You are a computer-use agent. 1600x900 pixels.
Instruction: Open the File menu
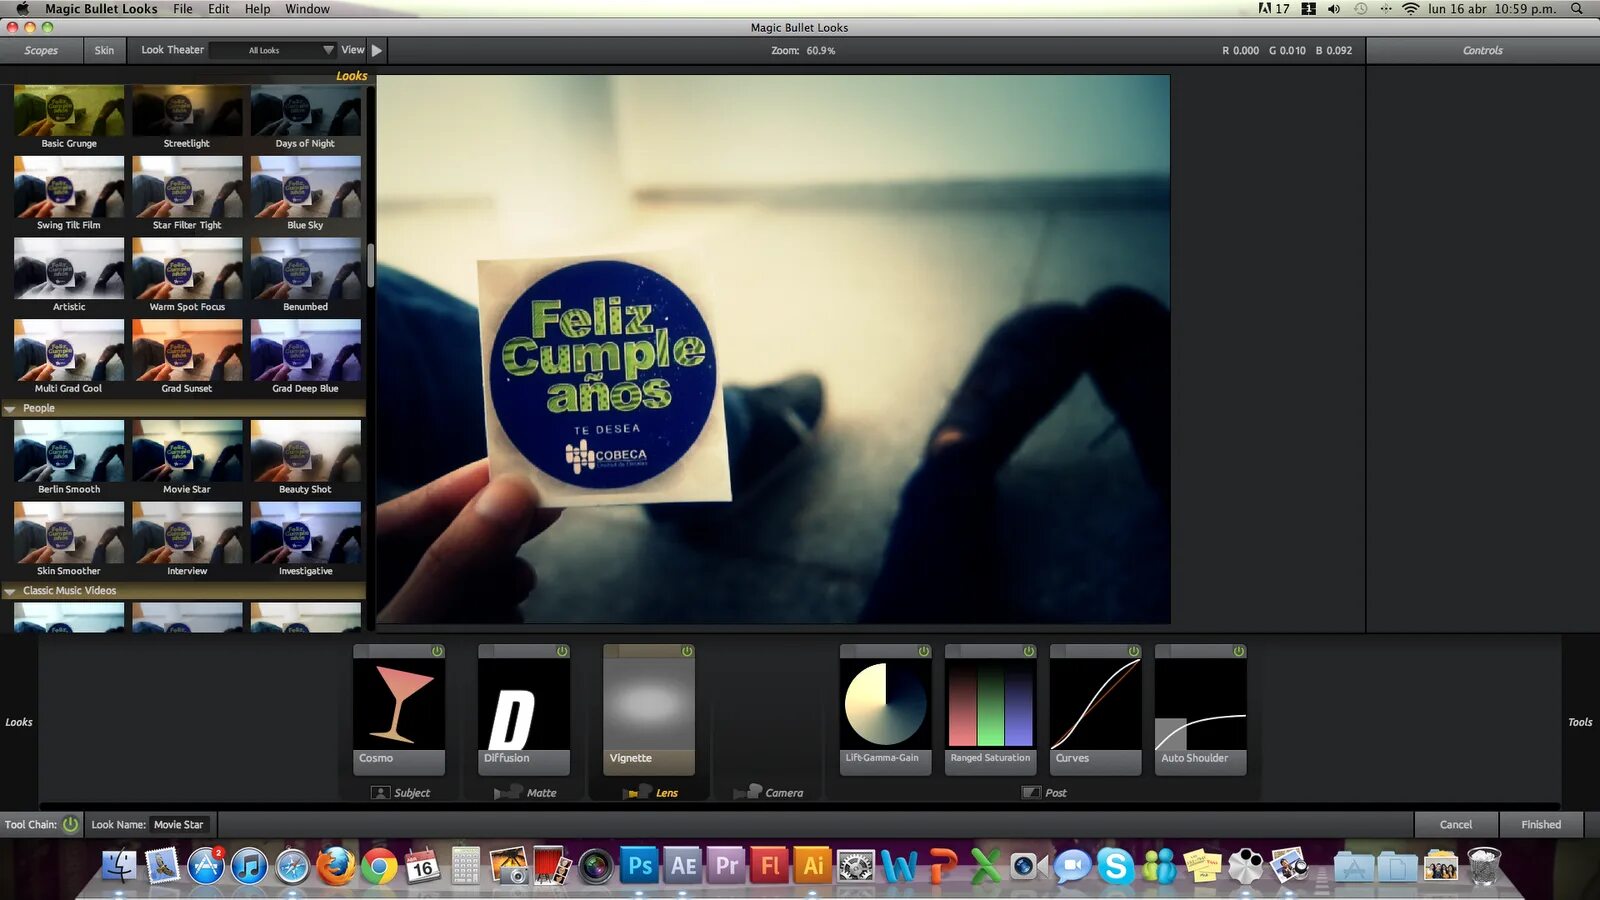(183, 9)
